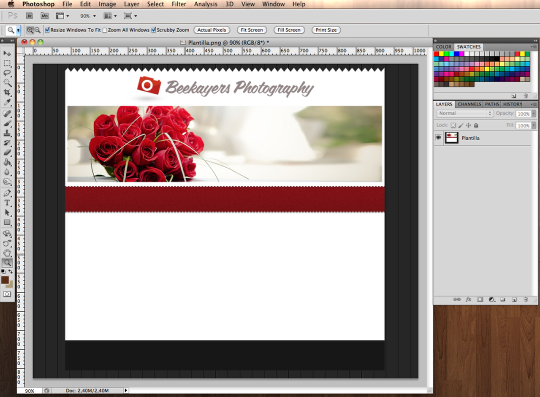
Task: Select the Eyedropper tool
Action: point(7,102)
